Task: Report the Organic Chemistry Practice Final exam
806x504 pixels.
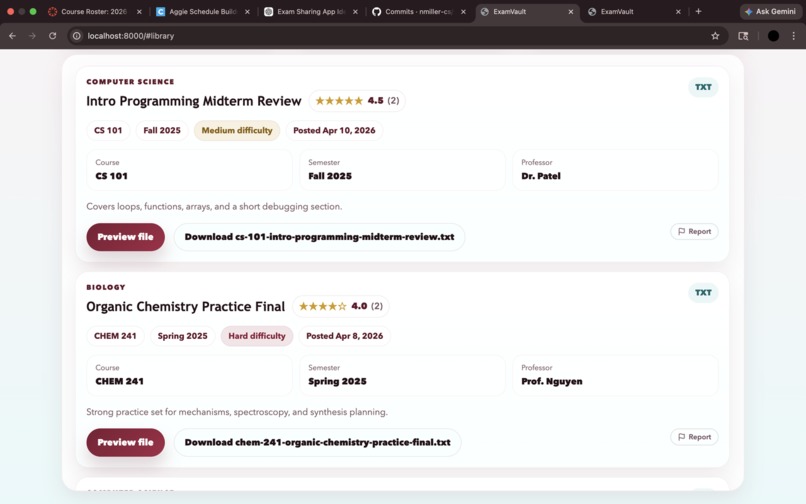Action: coord(694,437)
